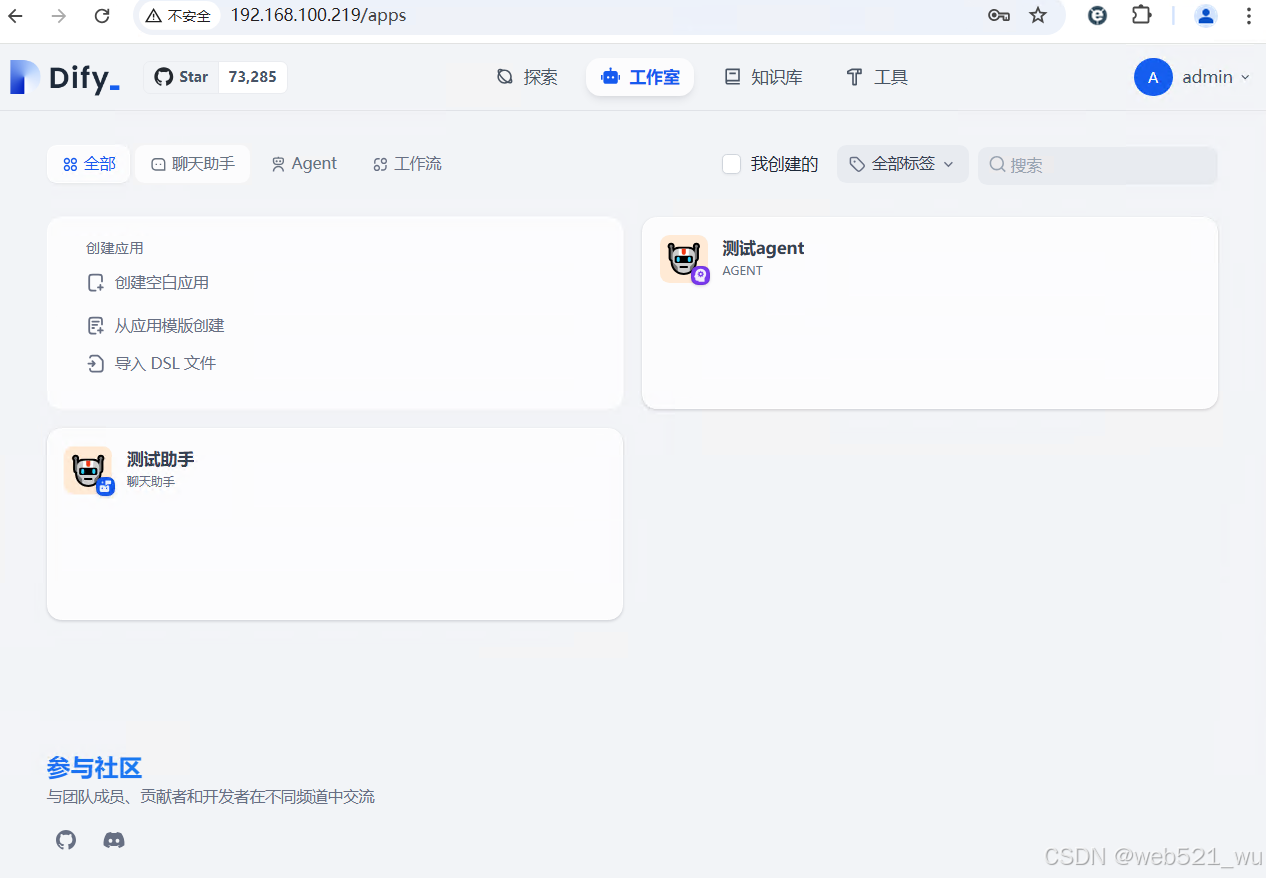Select the 工作流 filter tab

pos(407,164)
